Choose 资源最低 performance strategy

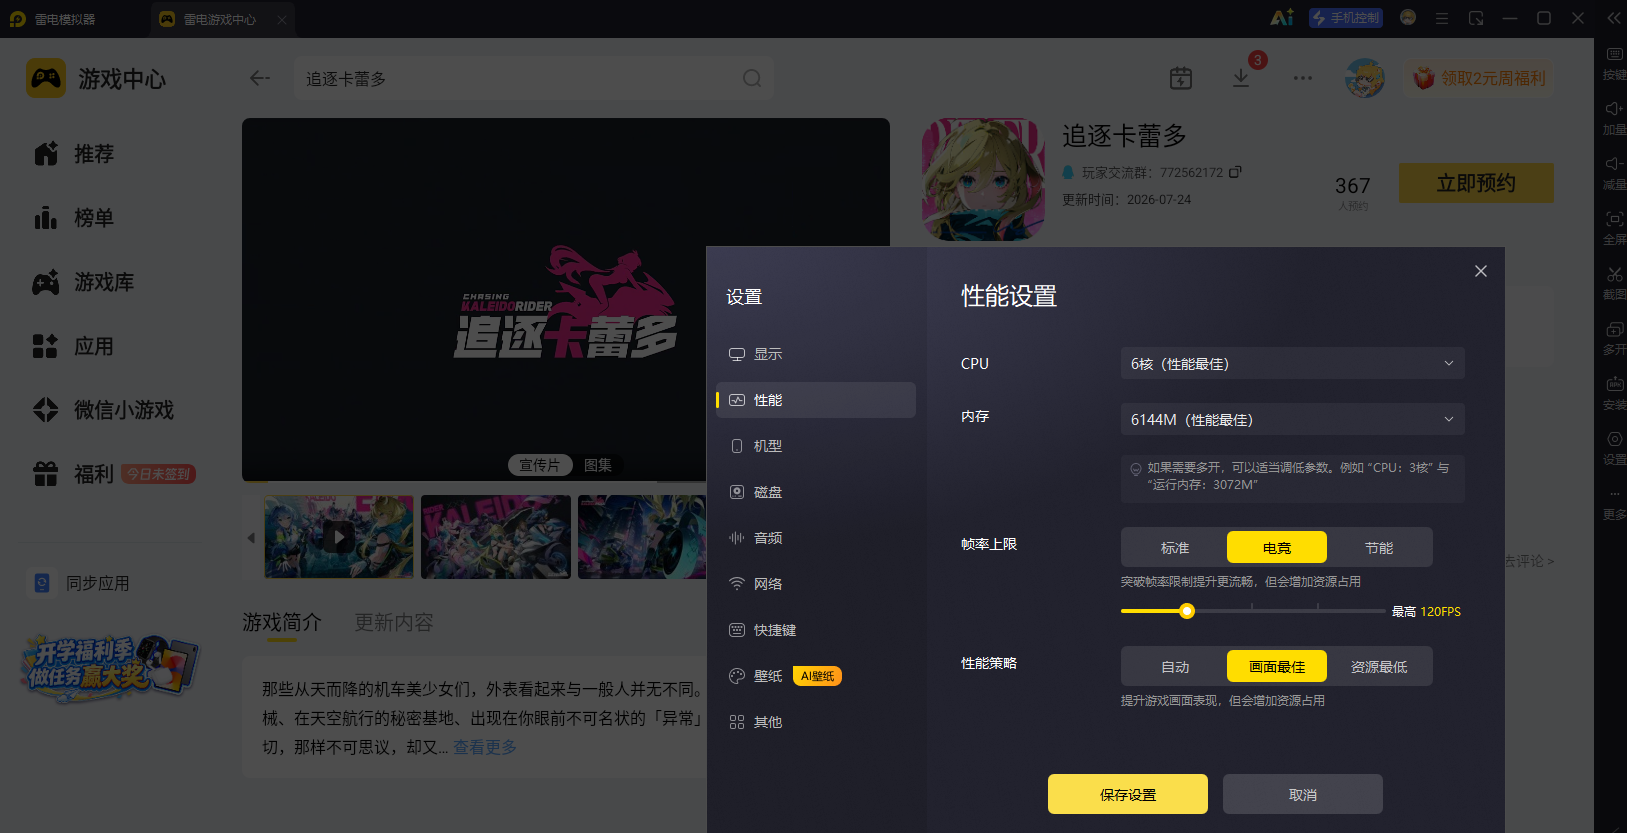pos(1379,667)
